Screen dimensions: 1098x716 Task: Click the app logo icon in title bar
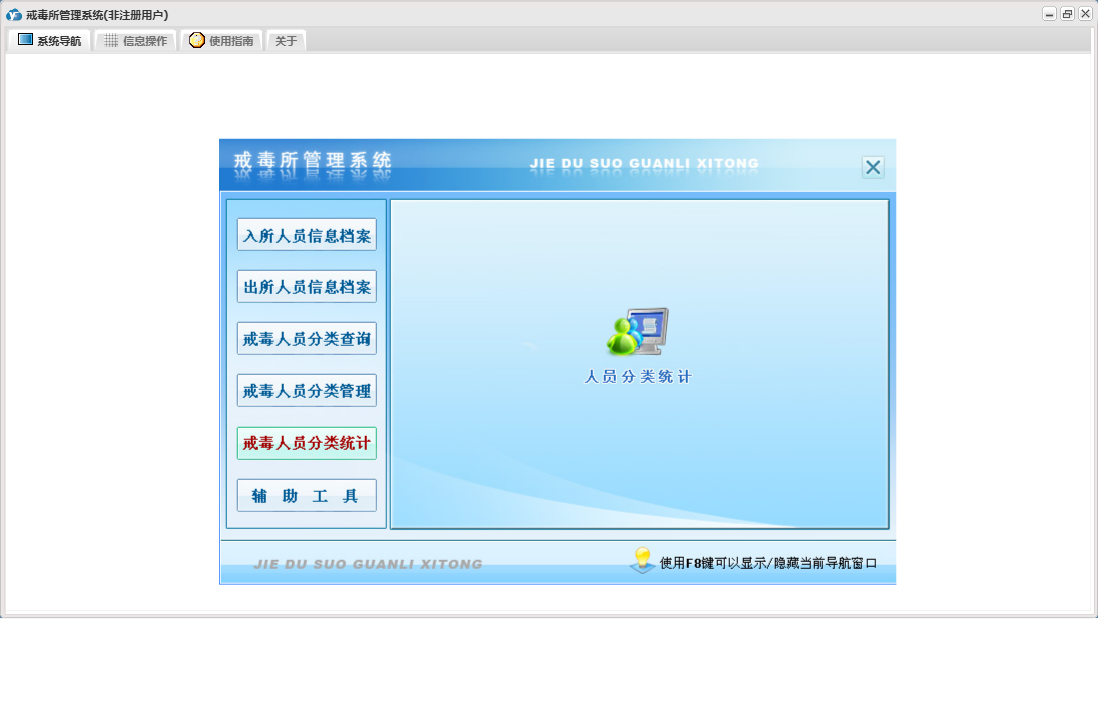click(14, 15)
